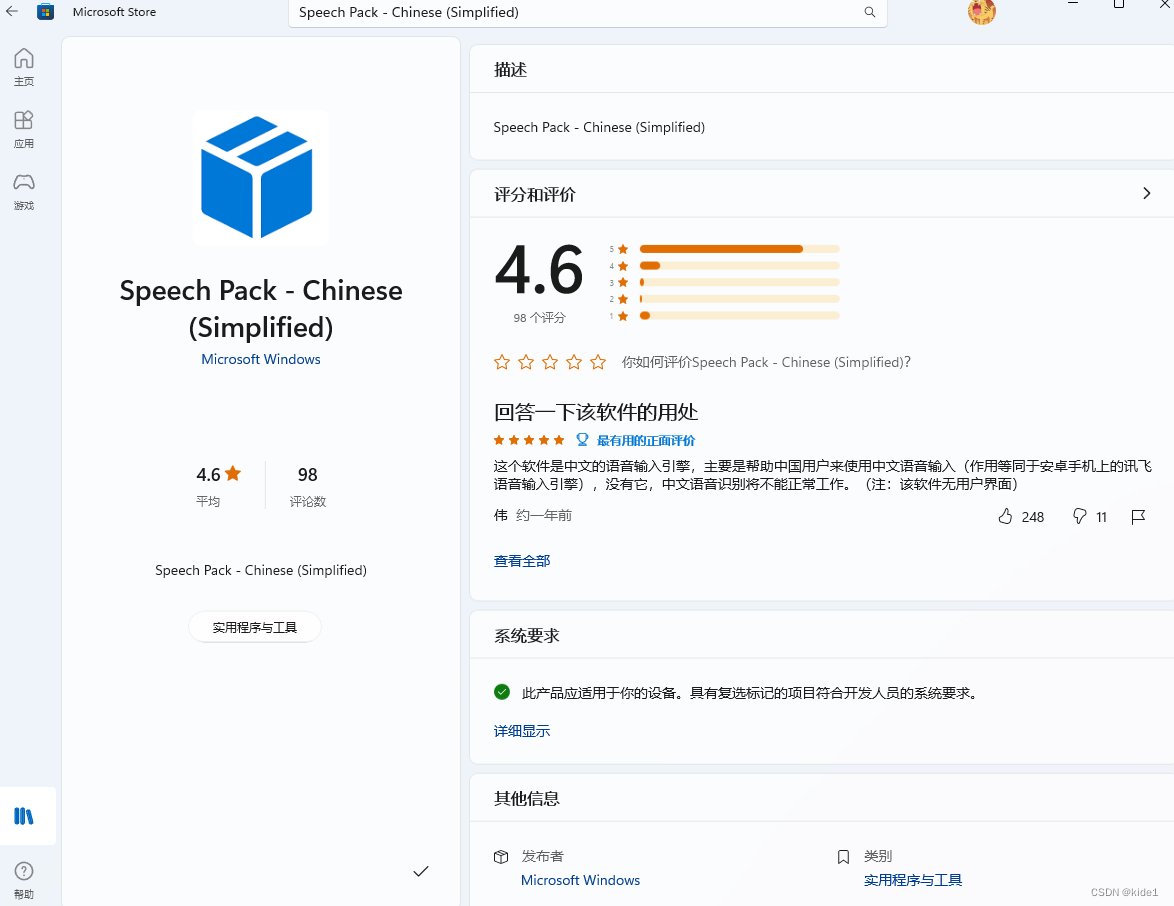Click the 系统要求 section header
Image resolution: width=1174 pixels, height=906 pixels.
tap(526, 636)
